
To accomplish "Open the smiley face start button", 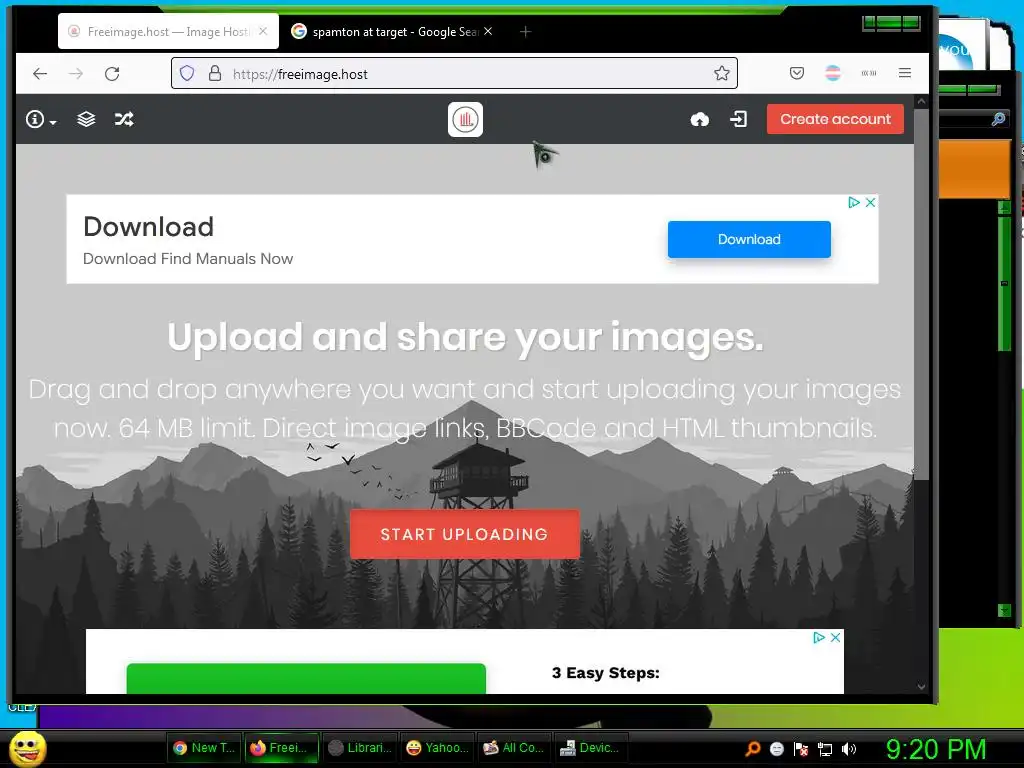I will click(x=28, y=748).
